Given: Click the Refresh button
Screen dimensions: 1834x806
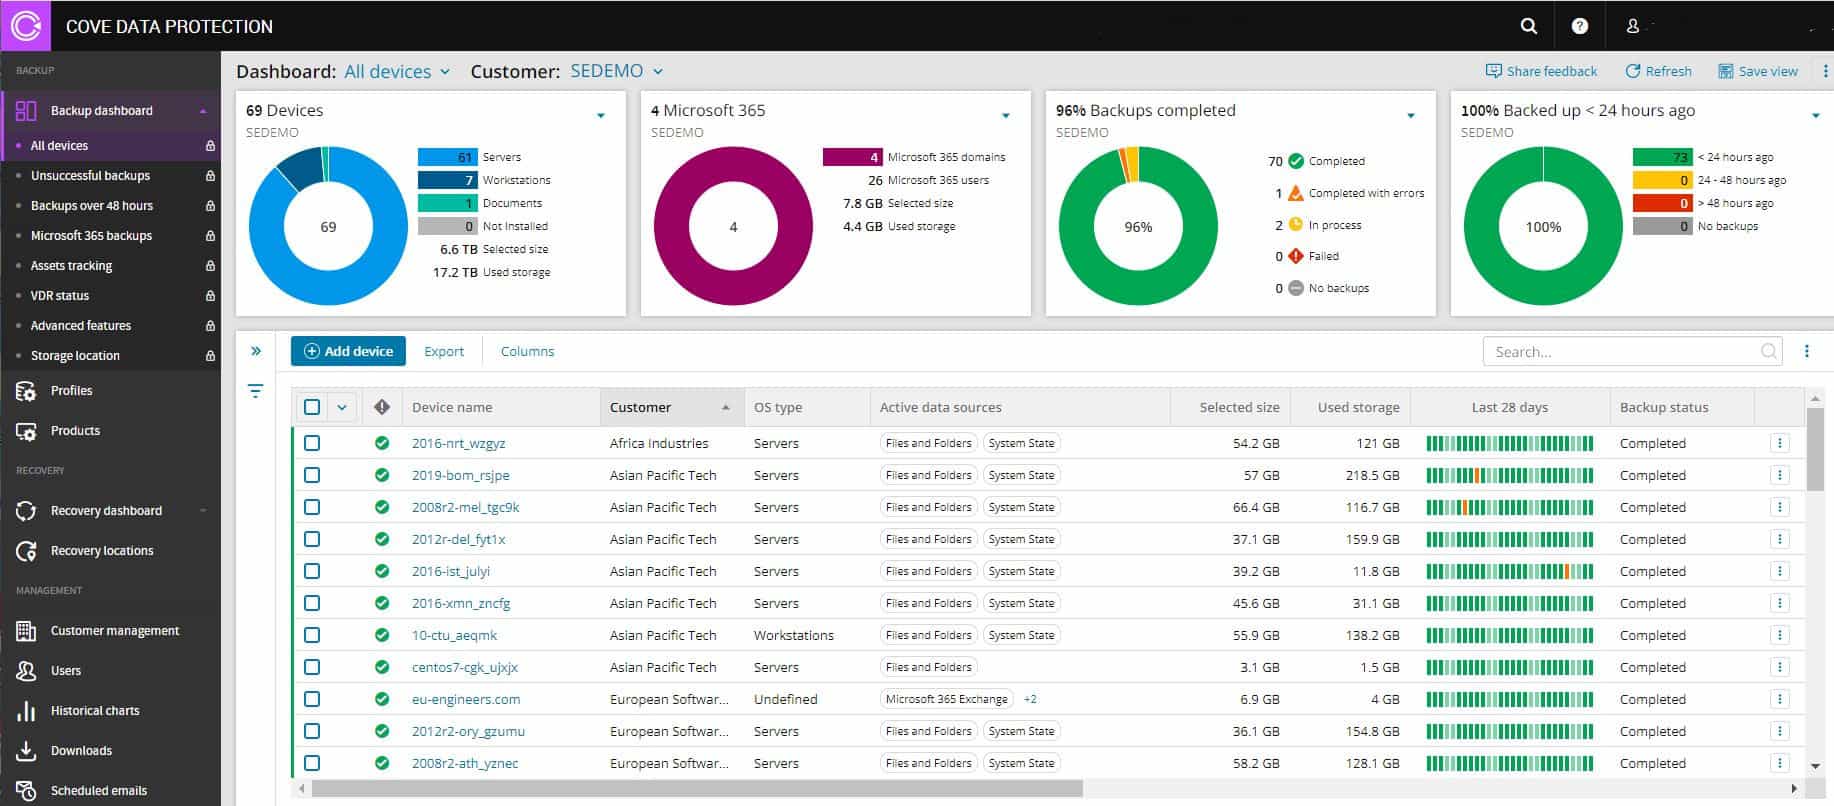Looking at the screenshot, I should [x=1658, y=71].
